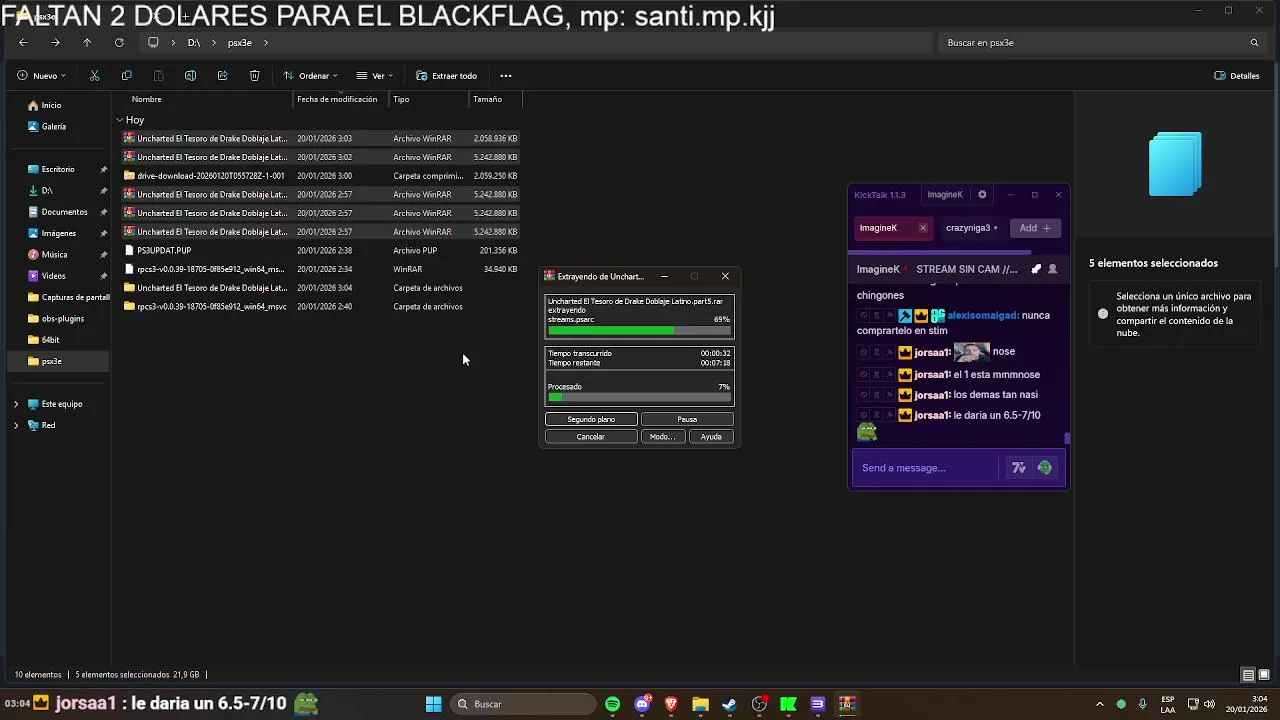Toggle the Detalles pane button

click(x=1236, y=76)
